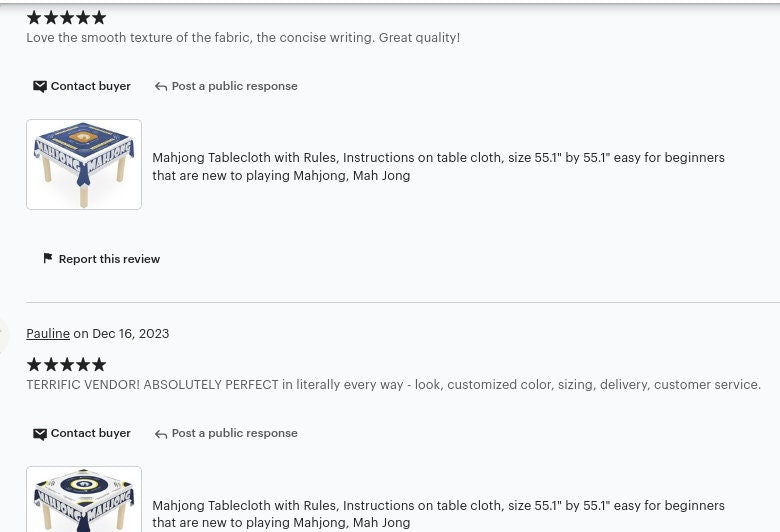Image resolution: width=780 pixels, height=532 pixels.
Task: Contact buyer of the first review
Action: (x=82, y=86)
